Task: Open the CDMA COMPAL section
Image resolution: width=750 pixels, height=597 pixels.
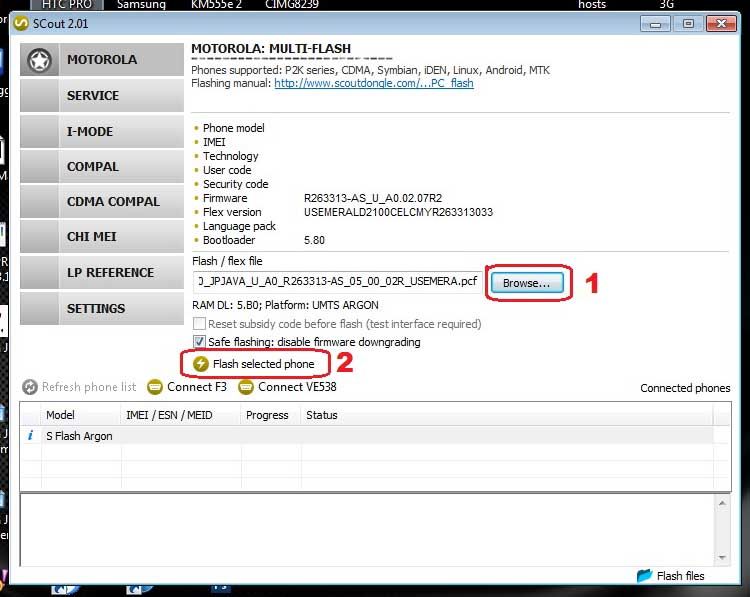Action: click(x=102, y=201)
